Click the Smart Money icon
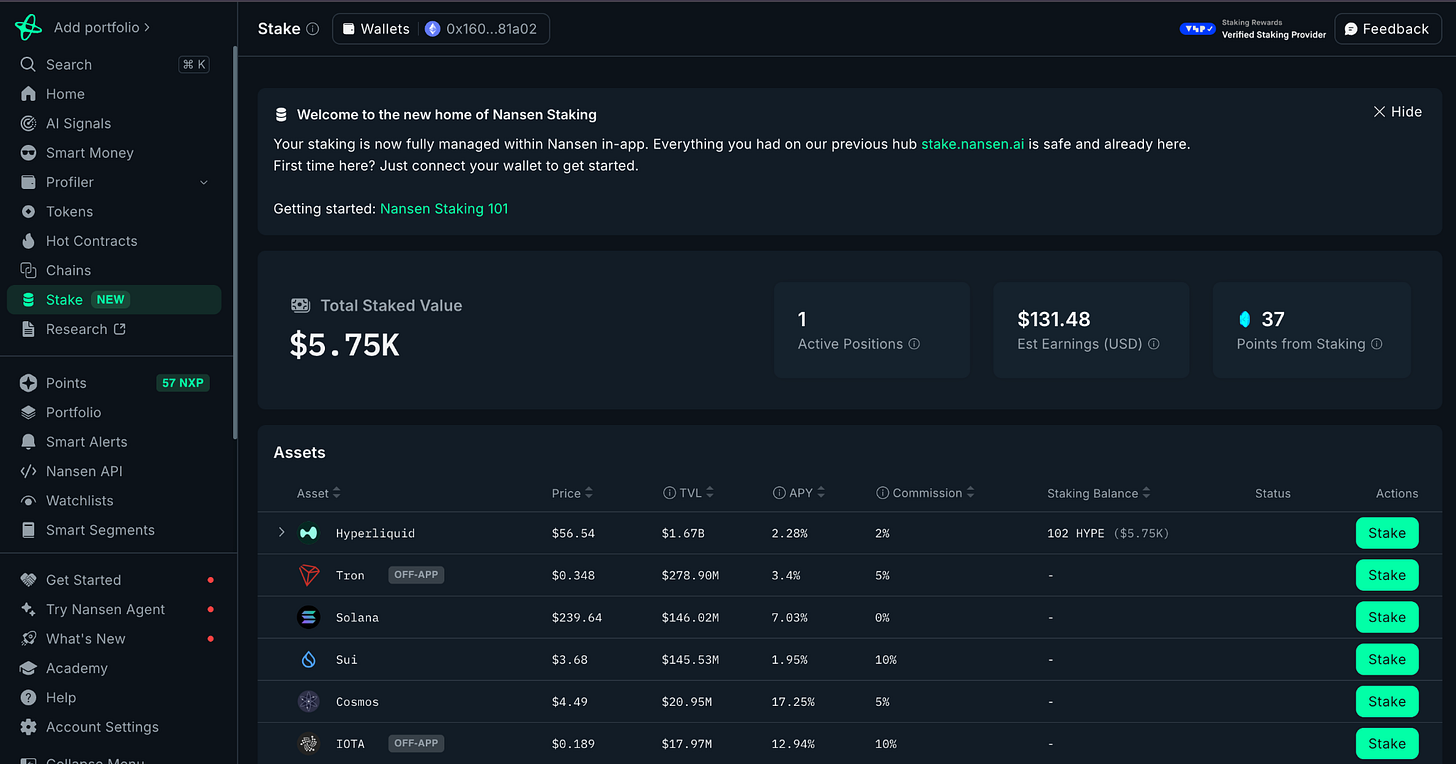 pos(28,153)
